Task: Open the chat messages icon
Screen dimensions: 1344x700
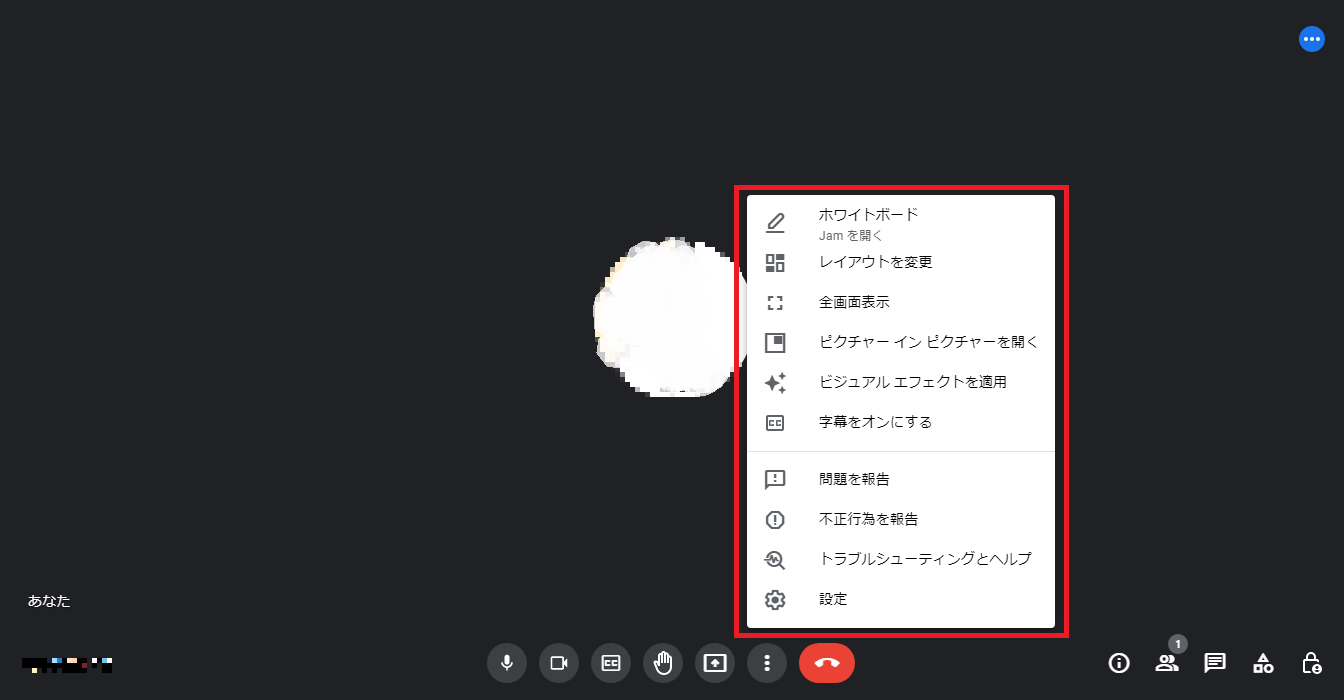Action: click(1215, 663)
